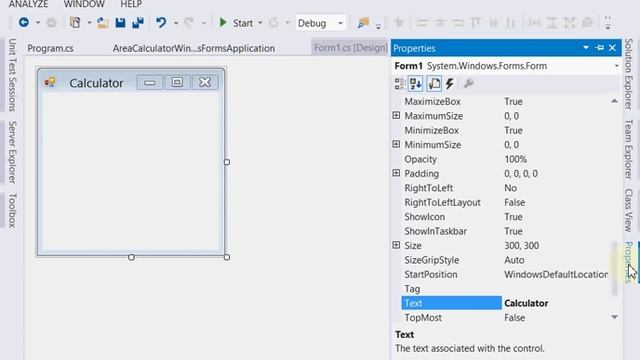Open the WINDOW menu
This screenshot has height=360, width=640.
84,4
